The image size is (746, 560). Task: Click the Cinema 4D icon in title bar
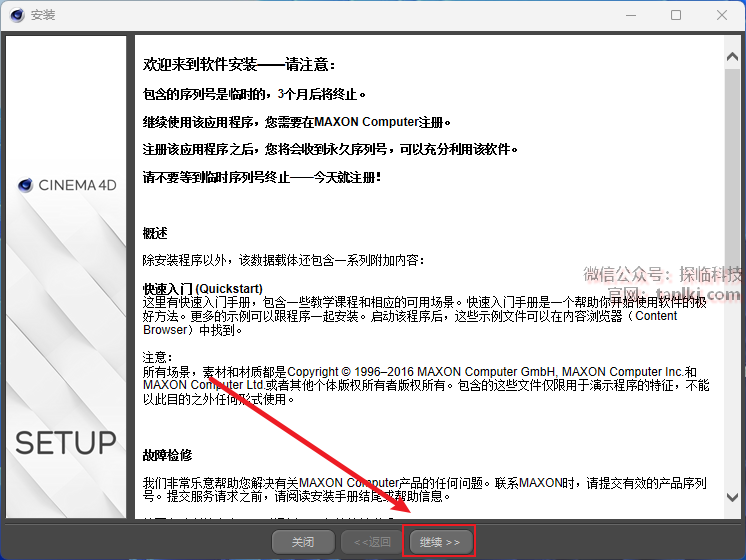click(x=17, y=15)
